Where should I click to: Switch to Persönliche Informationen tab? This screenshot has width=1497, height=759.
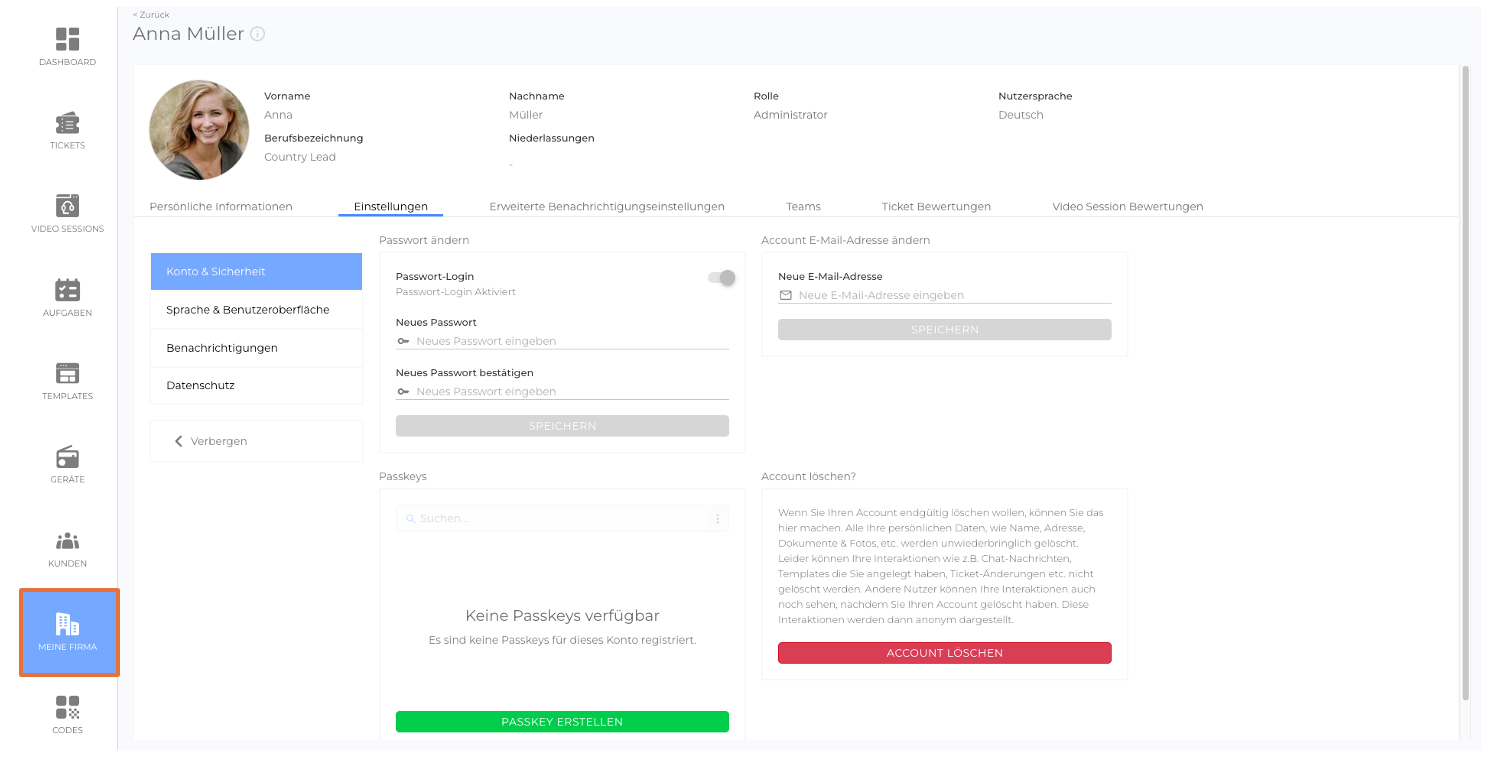click(221, 207)
